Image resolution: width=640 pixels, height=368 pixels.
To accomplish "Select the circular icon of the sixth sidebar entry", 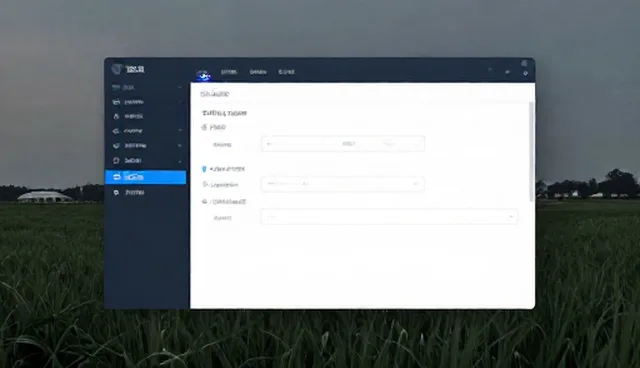I will pyautogui.click(x=116, y=160).
